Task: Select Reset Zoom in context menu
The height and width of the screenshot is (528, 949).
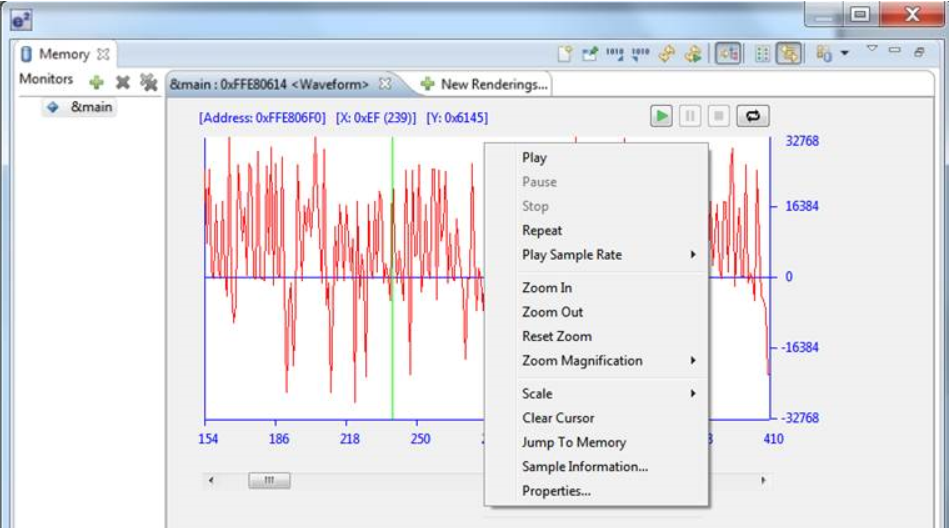Action: click(556, 337)
